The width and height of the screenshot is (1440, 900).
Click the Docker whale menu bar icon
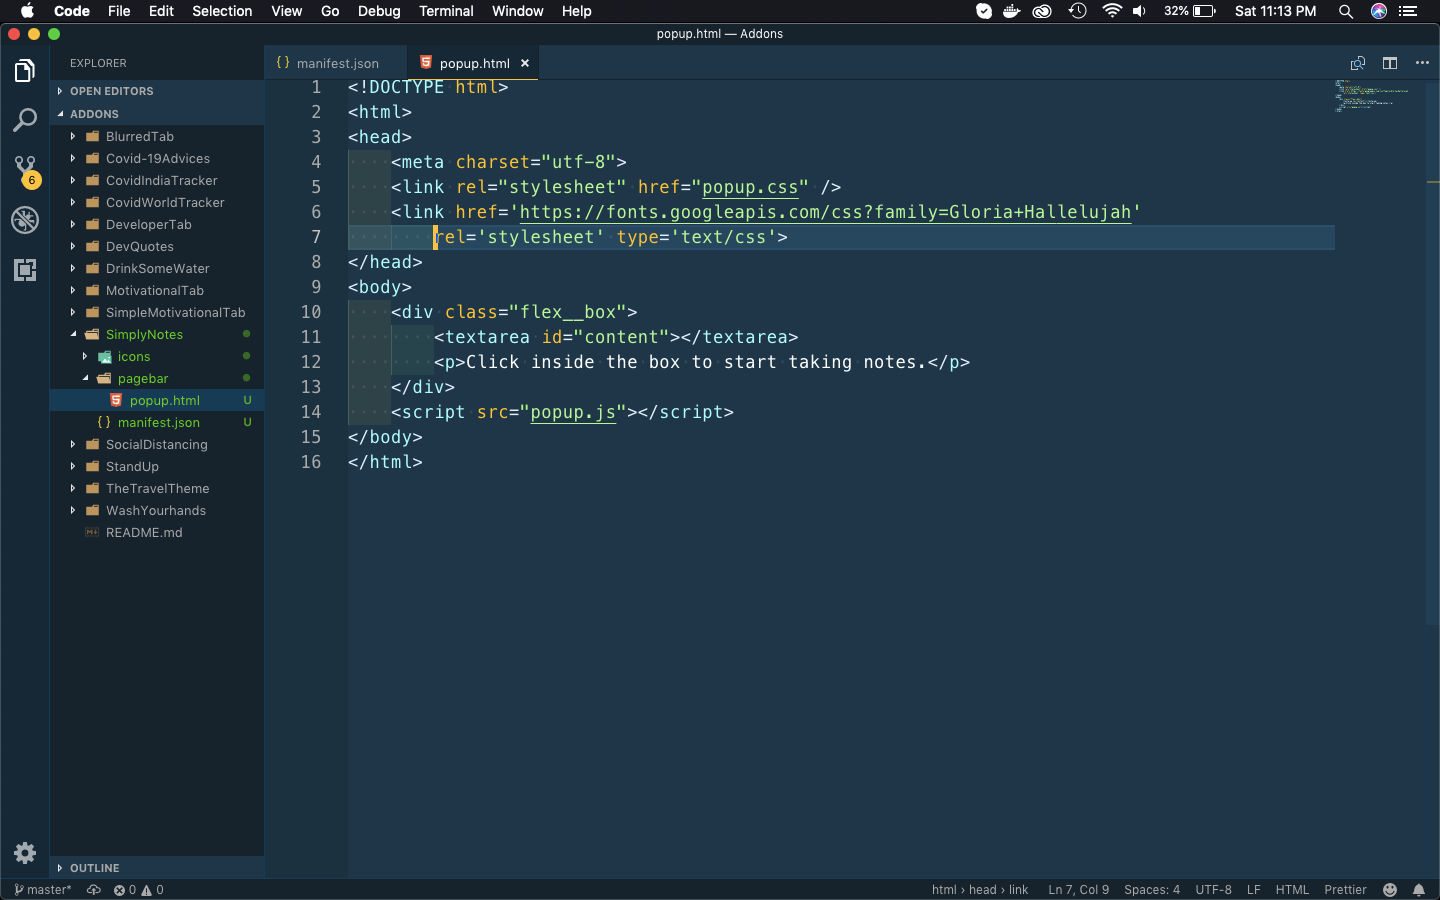tap(1012, 11)
